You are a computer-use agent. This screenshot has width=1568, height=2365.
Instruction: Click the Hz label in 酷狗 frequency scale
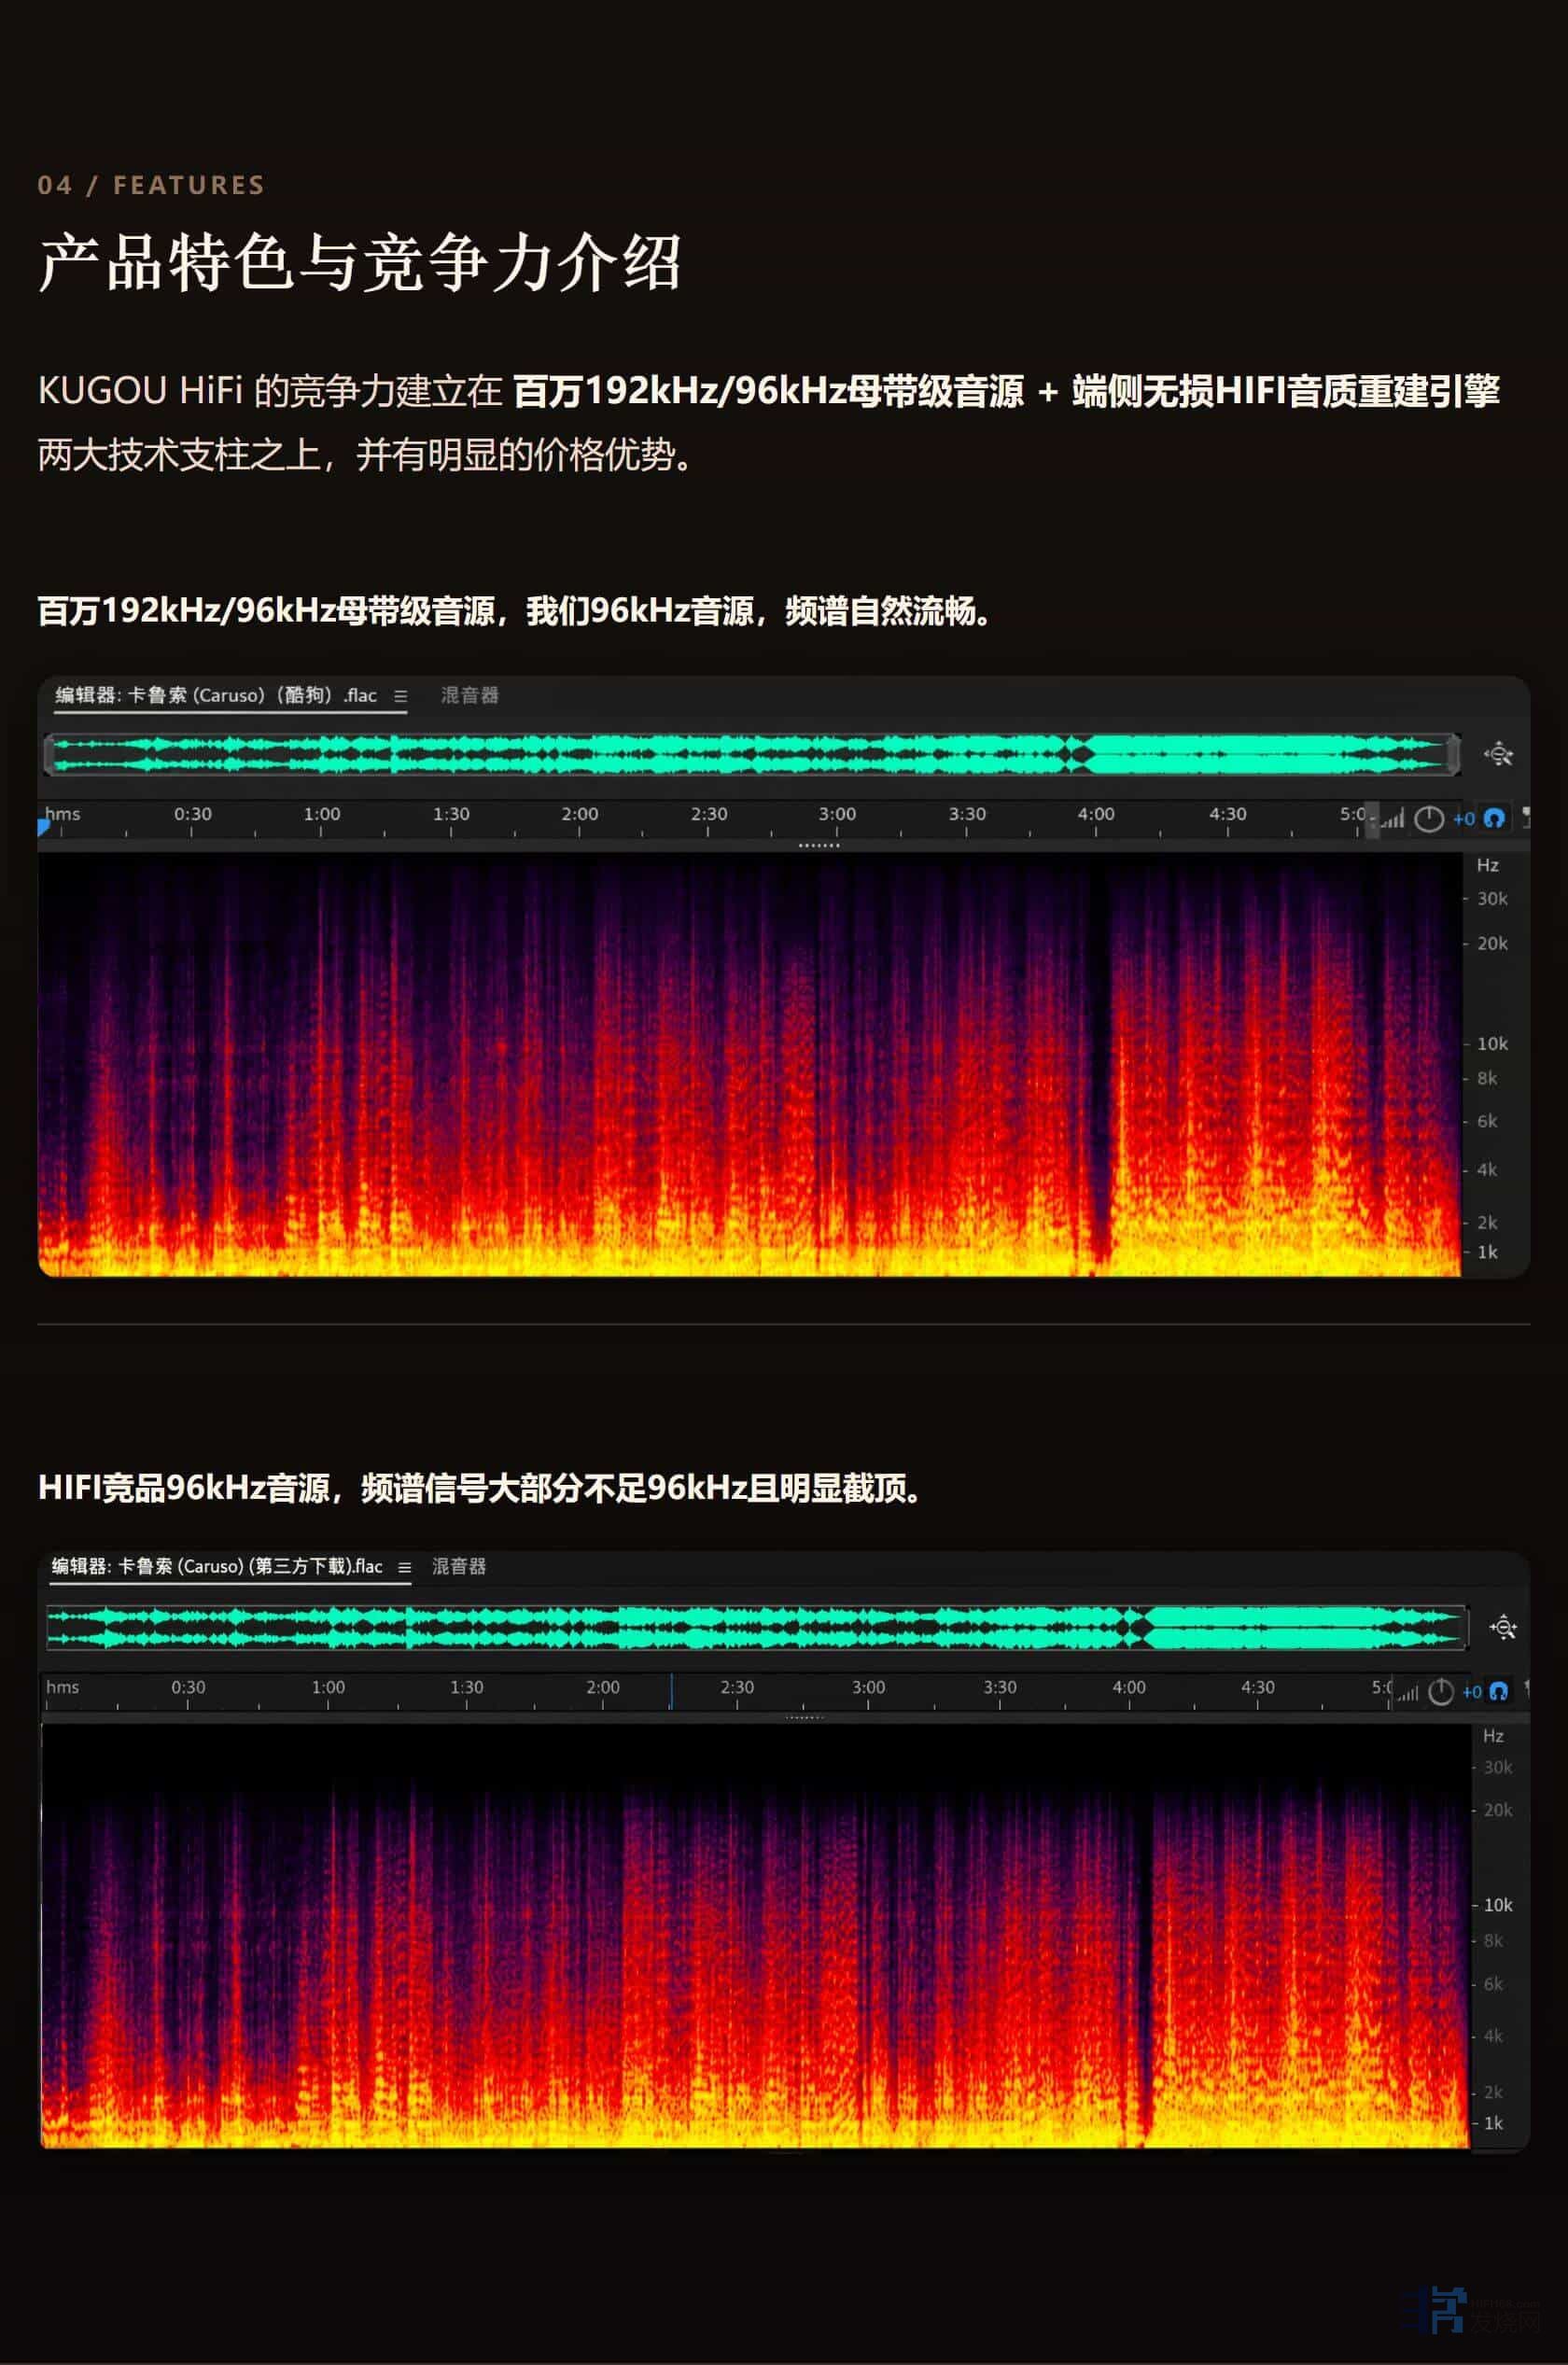click(1488, 866)
